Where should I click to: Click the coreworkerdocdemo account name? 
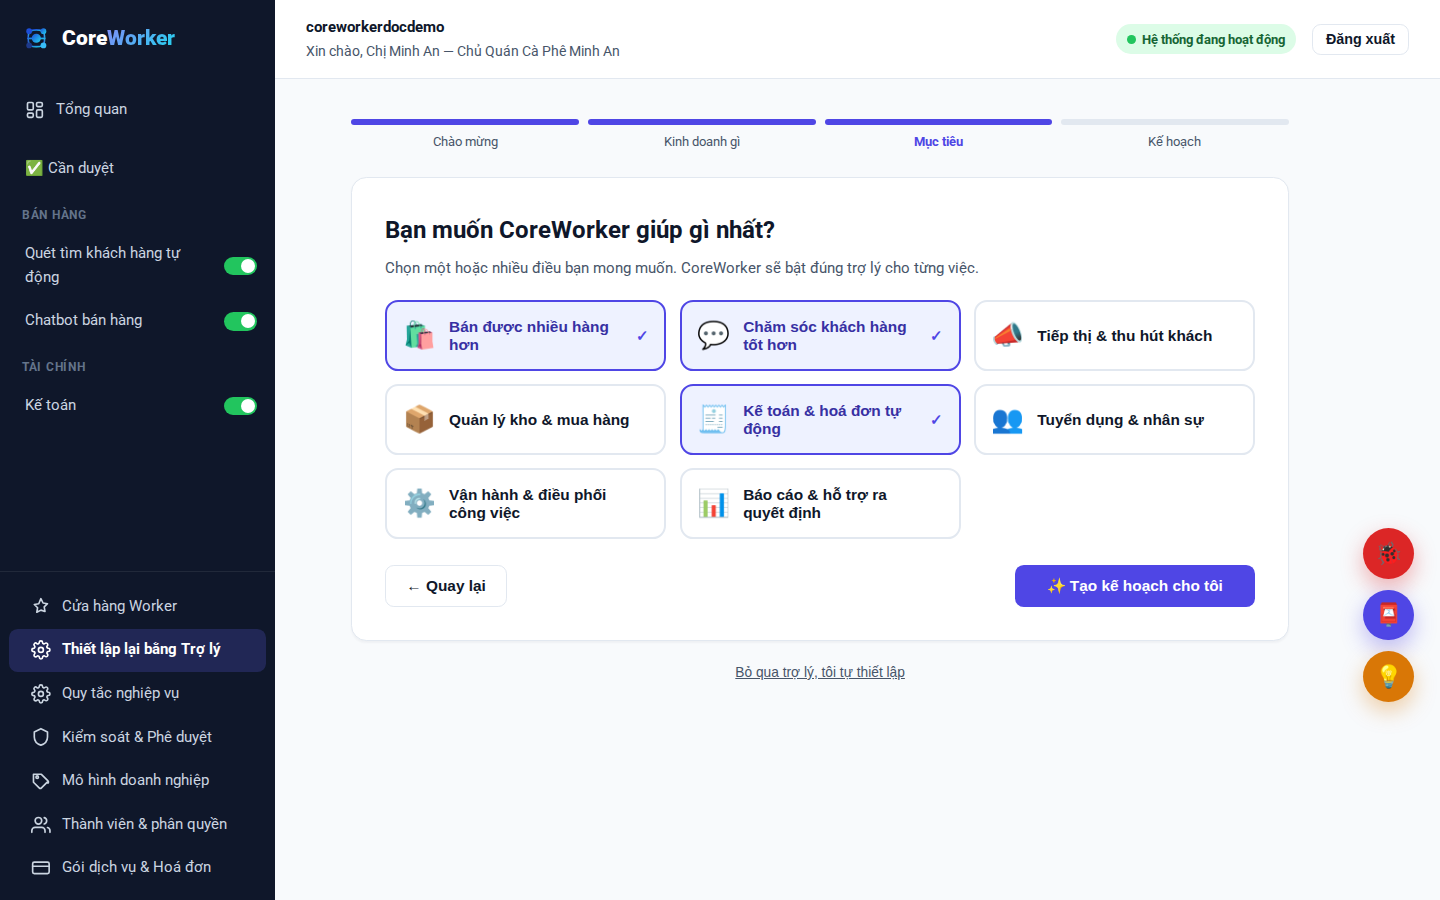375,27
